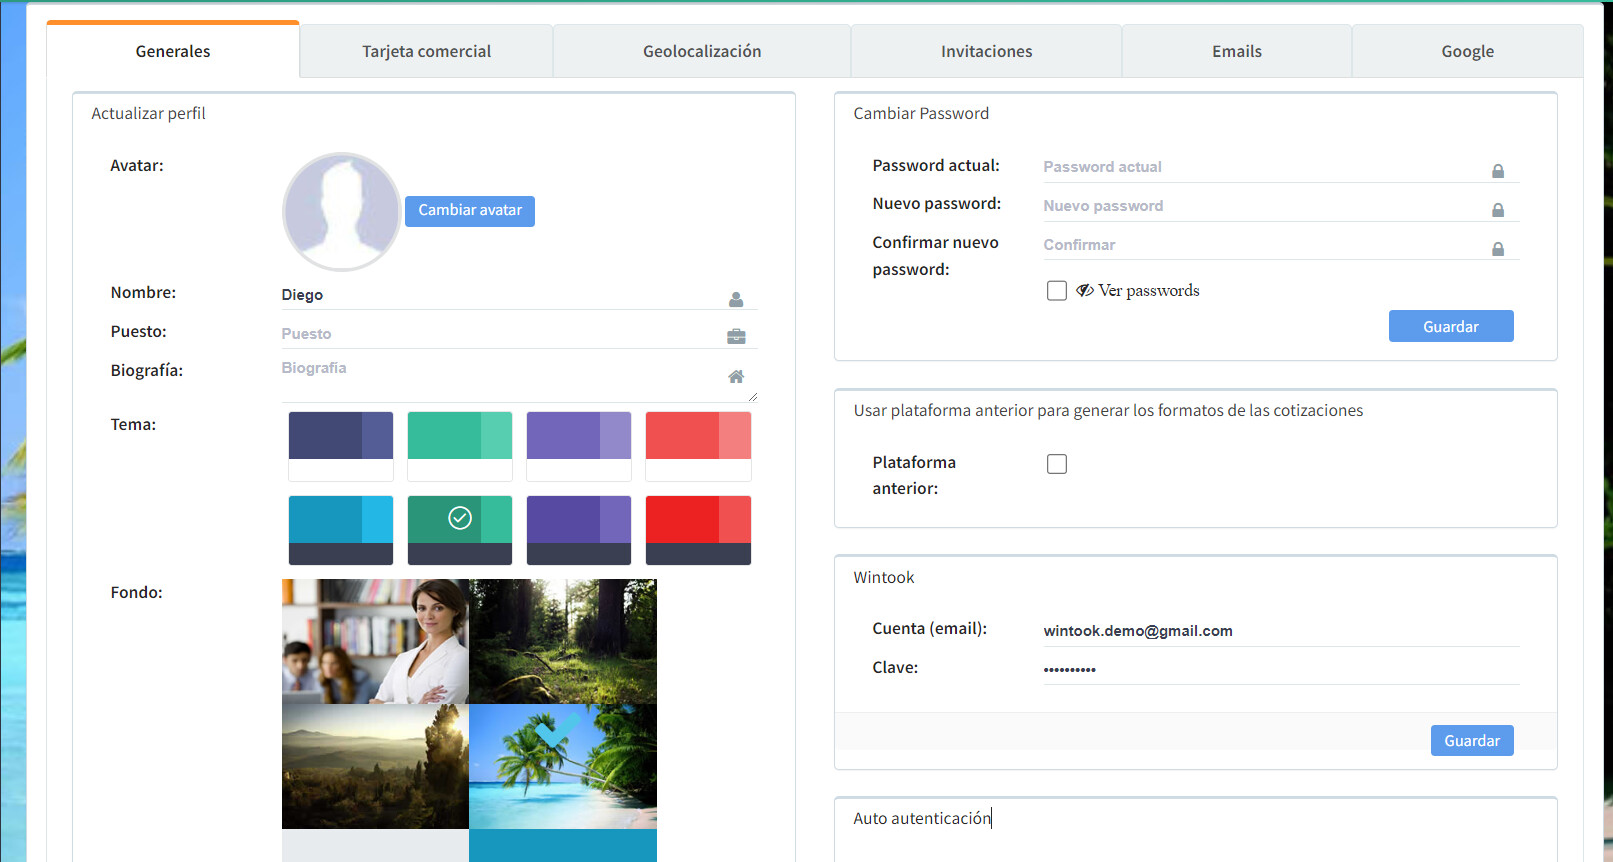
Task: Switch to the Tarjeta comercial tab
Action: [426, 51]
